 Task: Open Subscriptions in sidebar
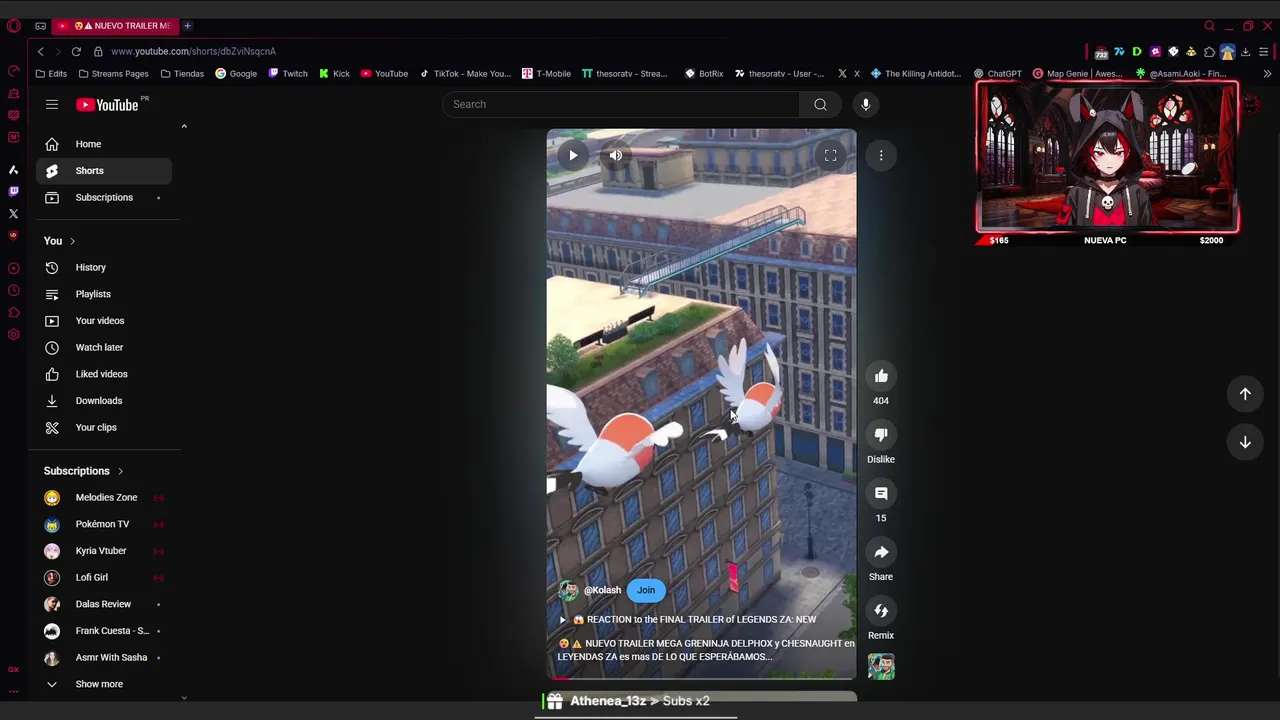(x=104, y=197)
